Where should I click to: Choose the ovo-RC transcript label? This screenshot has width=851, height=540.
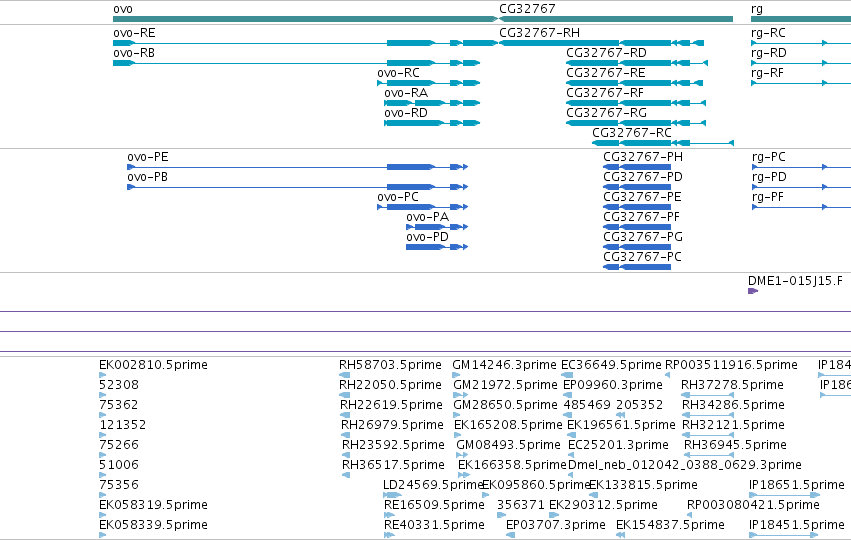398,73
